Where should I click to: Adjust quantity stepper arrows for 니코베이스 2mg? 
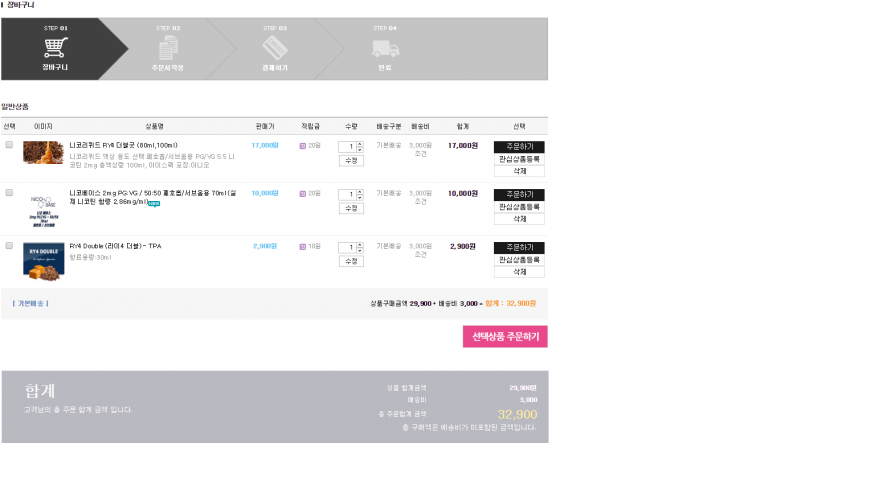pyautogui.click(x=360, y=194)
